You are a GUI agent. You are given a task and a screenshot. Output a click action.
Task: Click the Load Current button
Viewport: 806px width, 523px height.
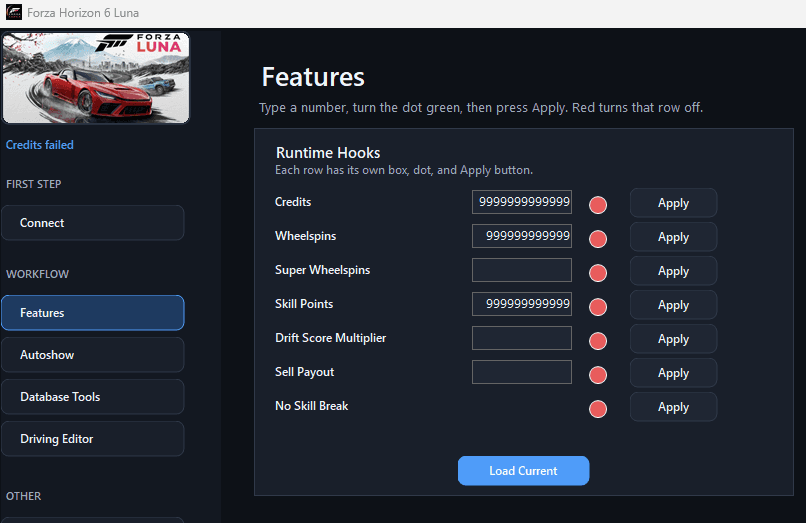523,471
